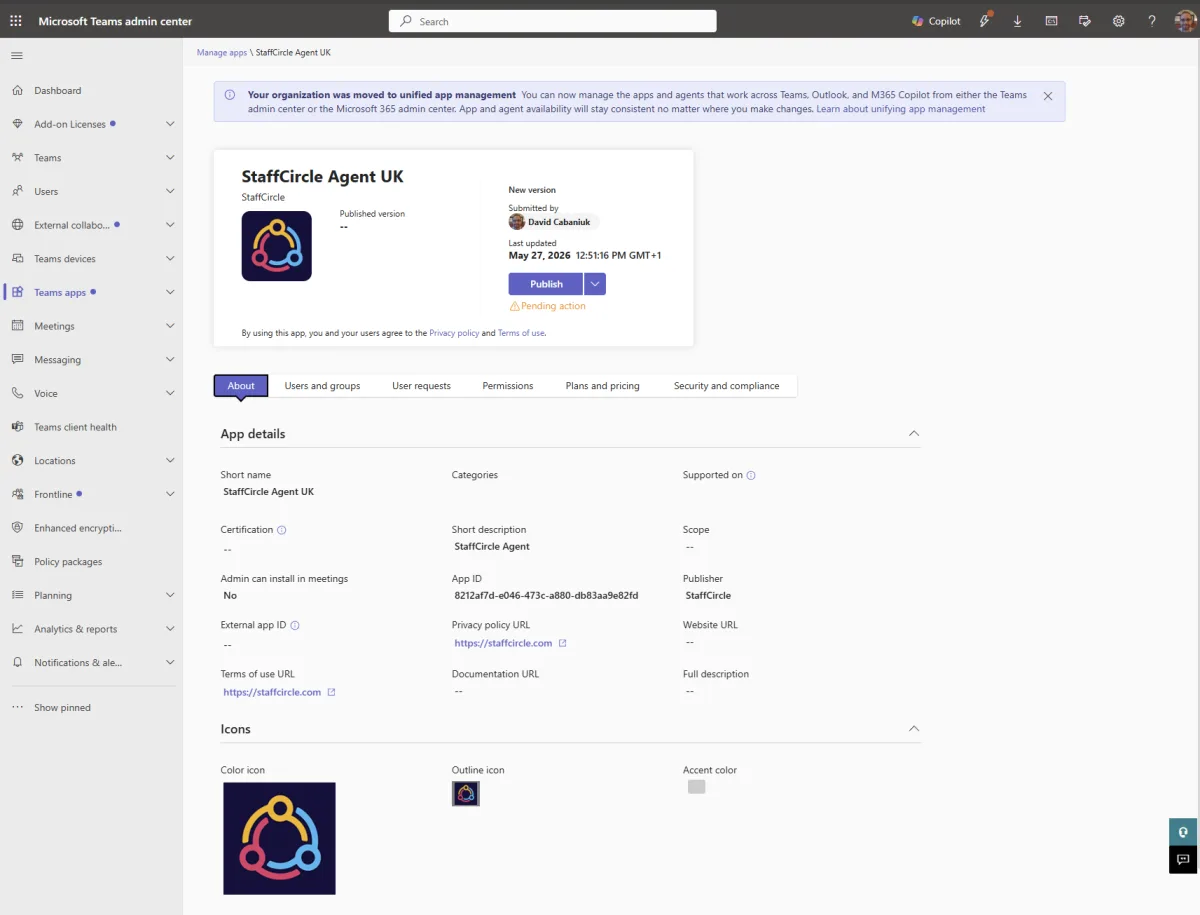Open Terms of use link in app card
Viewport: 1200px width, 915px height.
pos(521,333)
